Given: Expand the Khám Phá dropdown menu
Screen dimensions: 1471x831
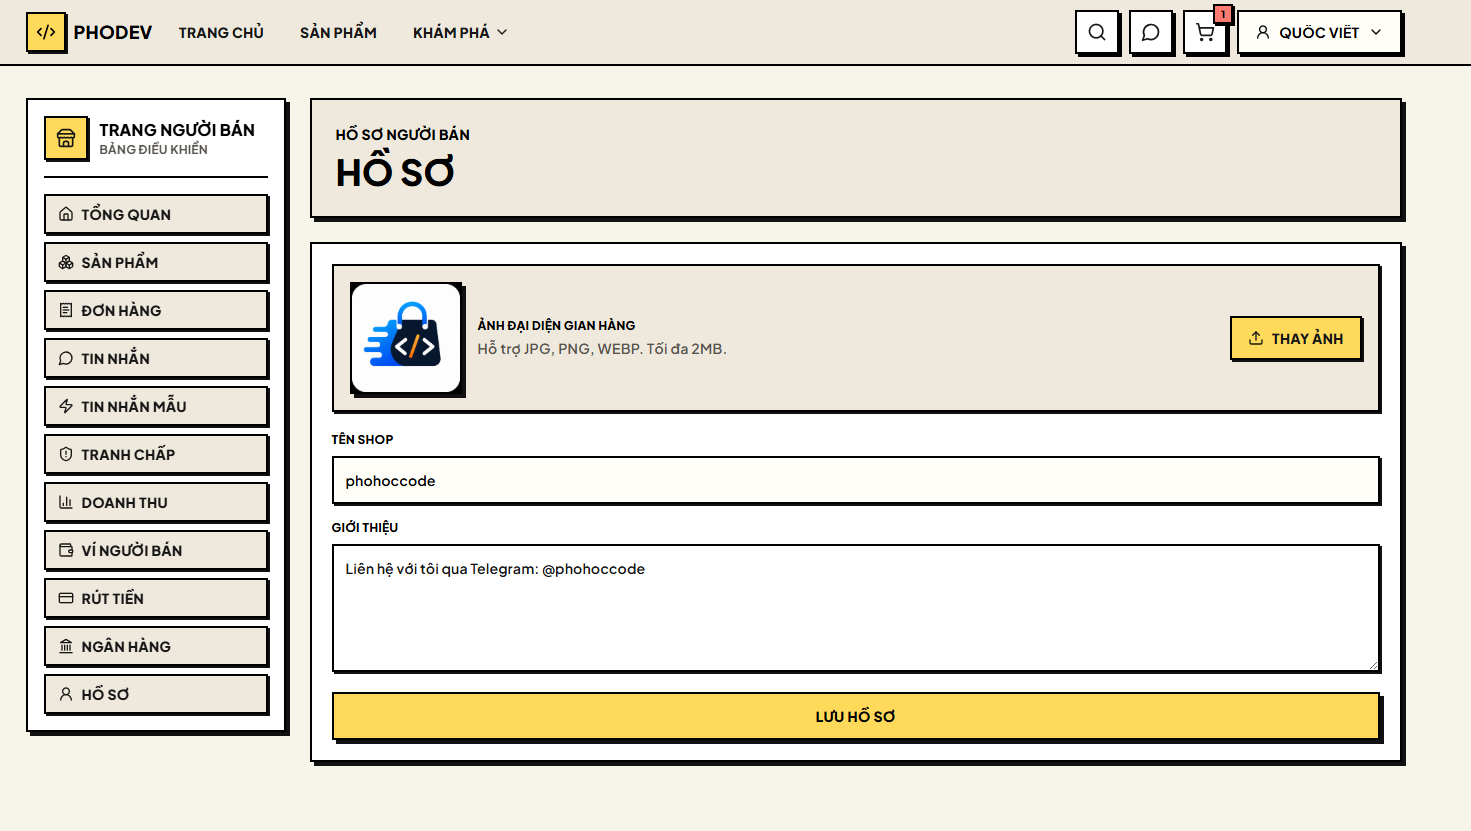Looking at the screenshot, I should pyautogui.click(x=460, y=32).
